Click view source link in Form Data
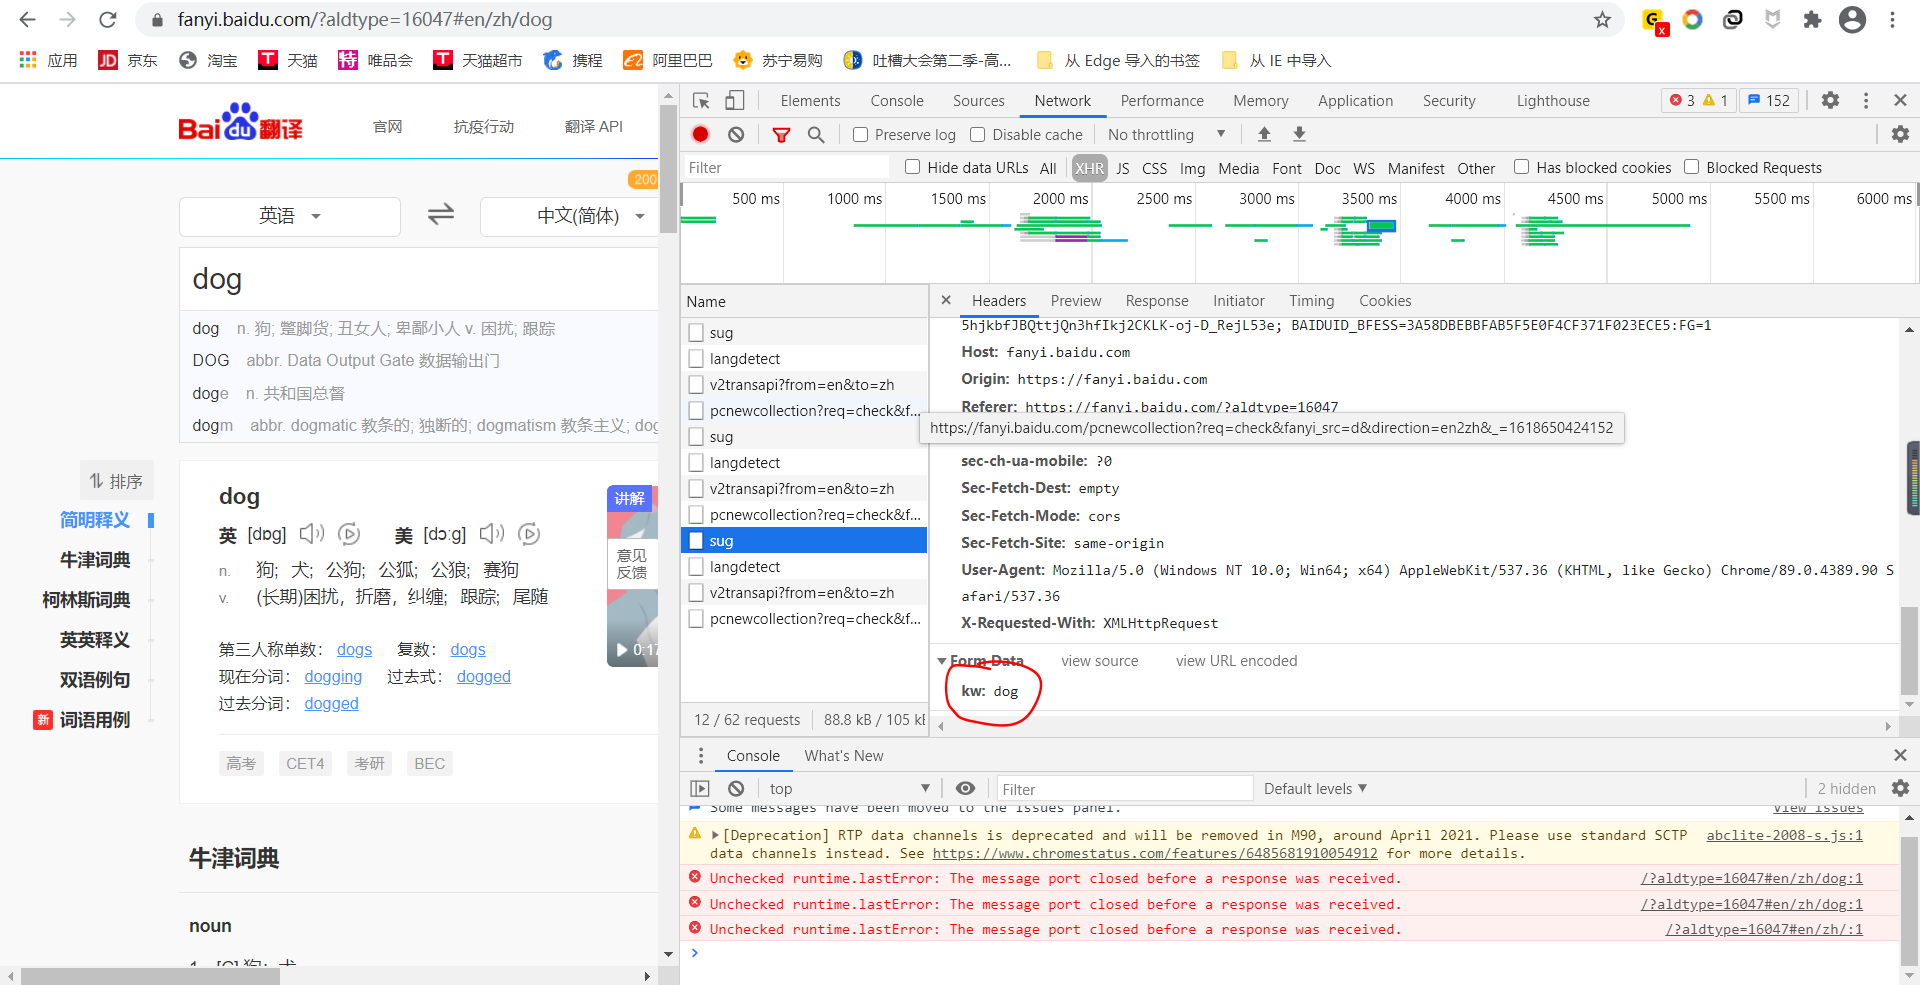The image size is (1920, 985). click(1099, 661)
